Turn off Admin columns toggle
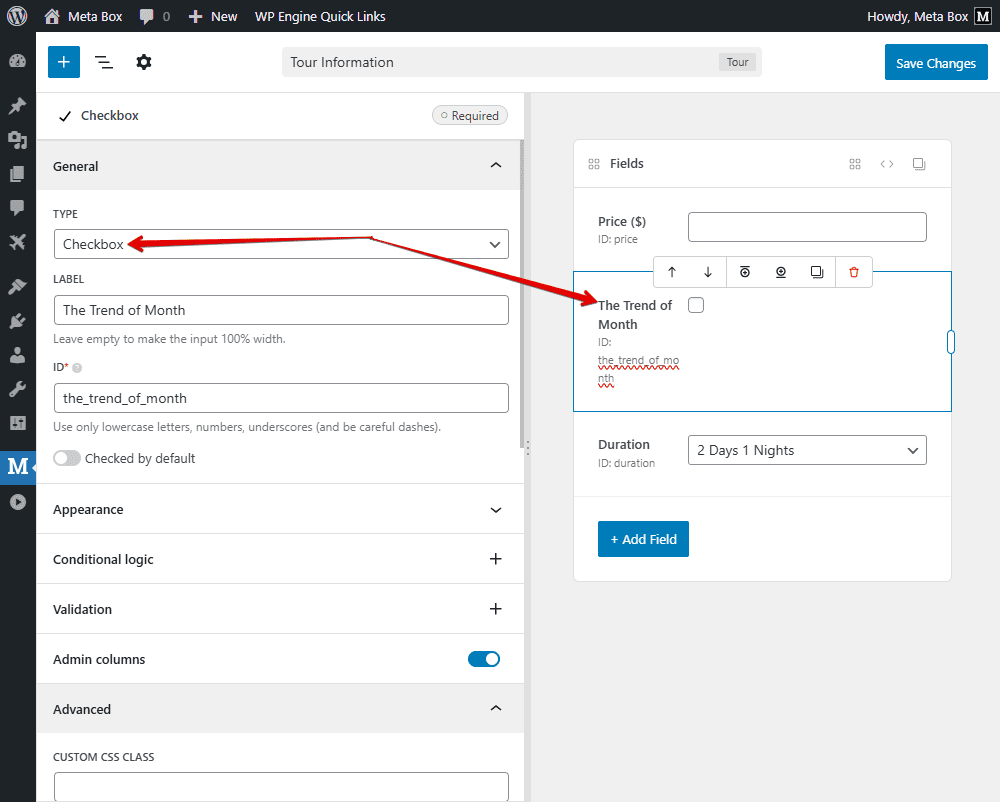The width and height of the screenshot is (1000, 802). tap(484, 659)
